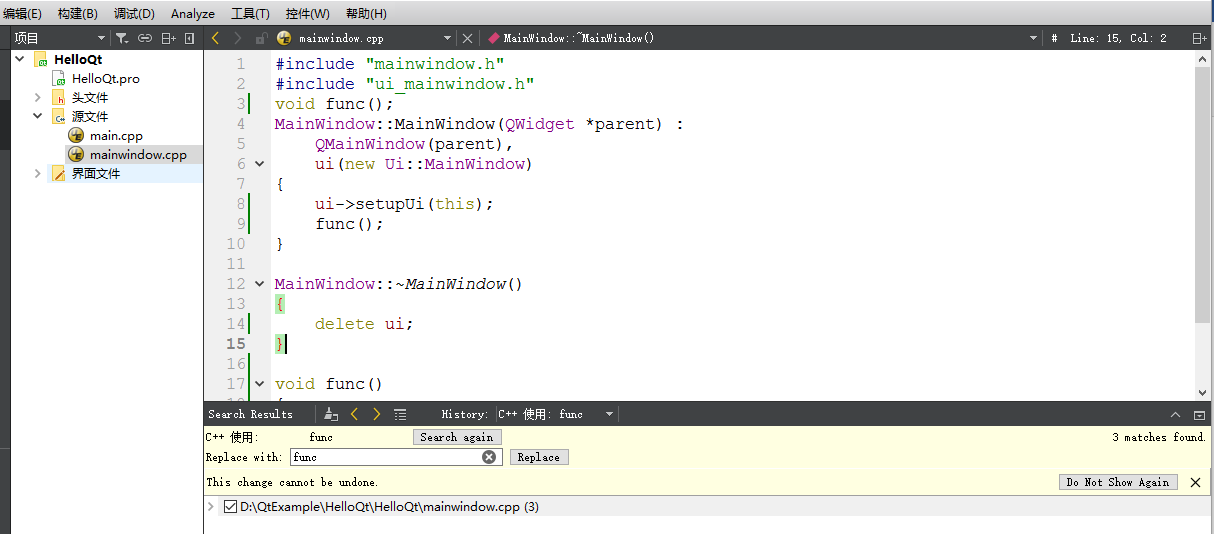Split the project sidebar panel
Viewport: 1214px width, 534px height.
pos(168,38)
